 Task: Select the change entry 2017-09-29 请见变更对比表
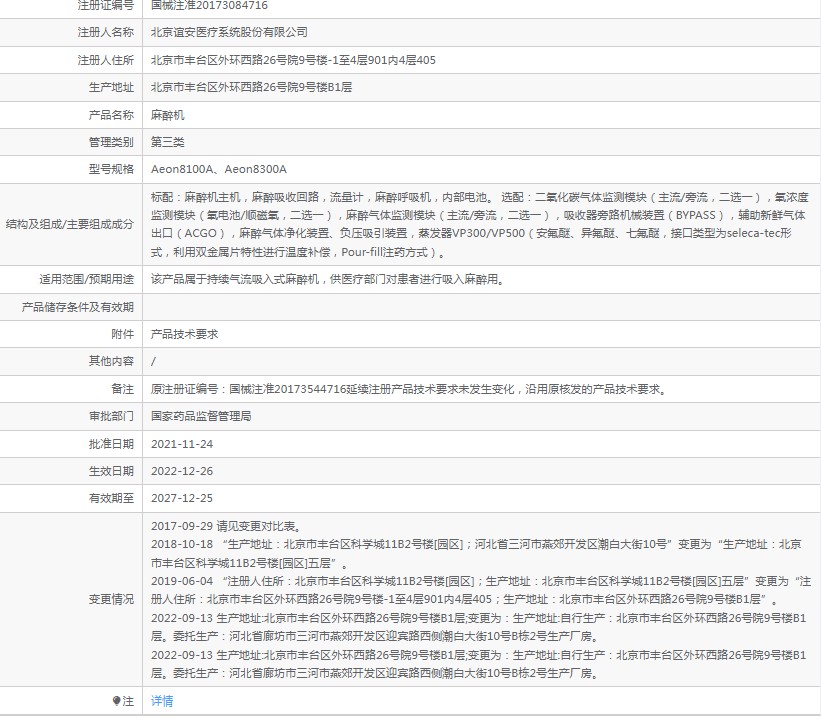(226, 526)
